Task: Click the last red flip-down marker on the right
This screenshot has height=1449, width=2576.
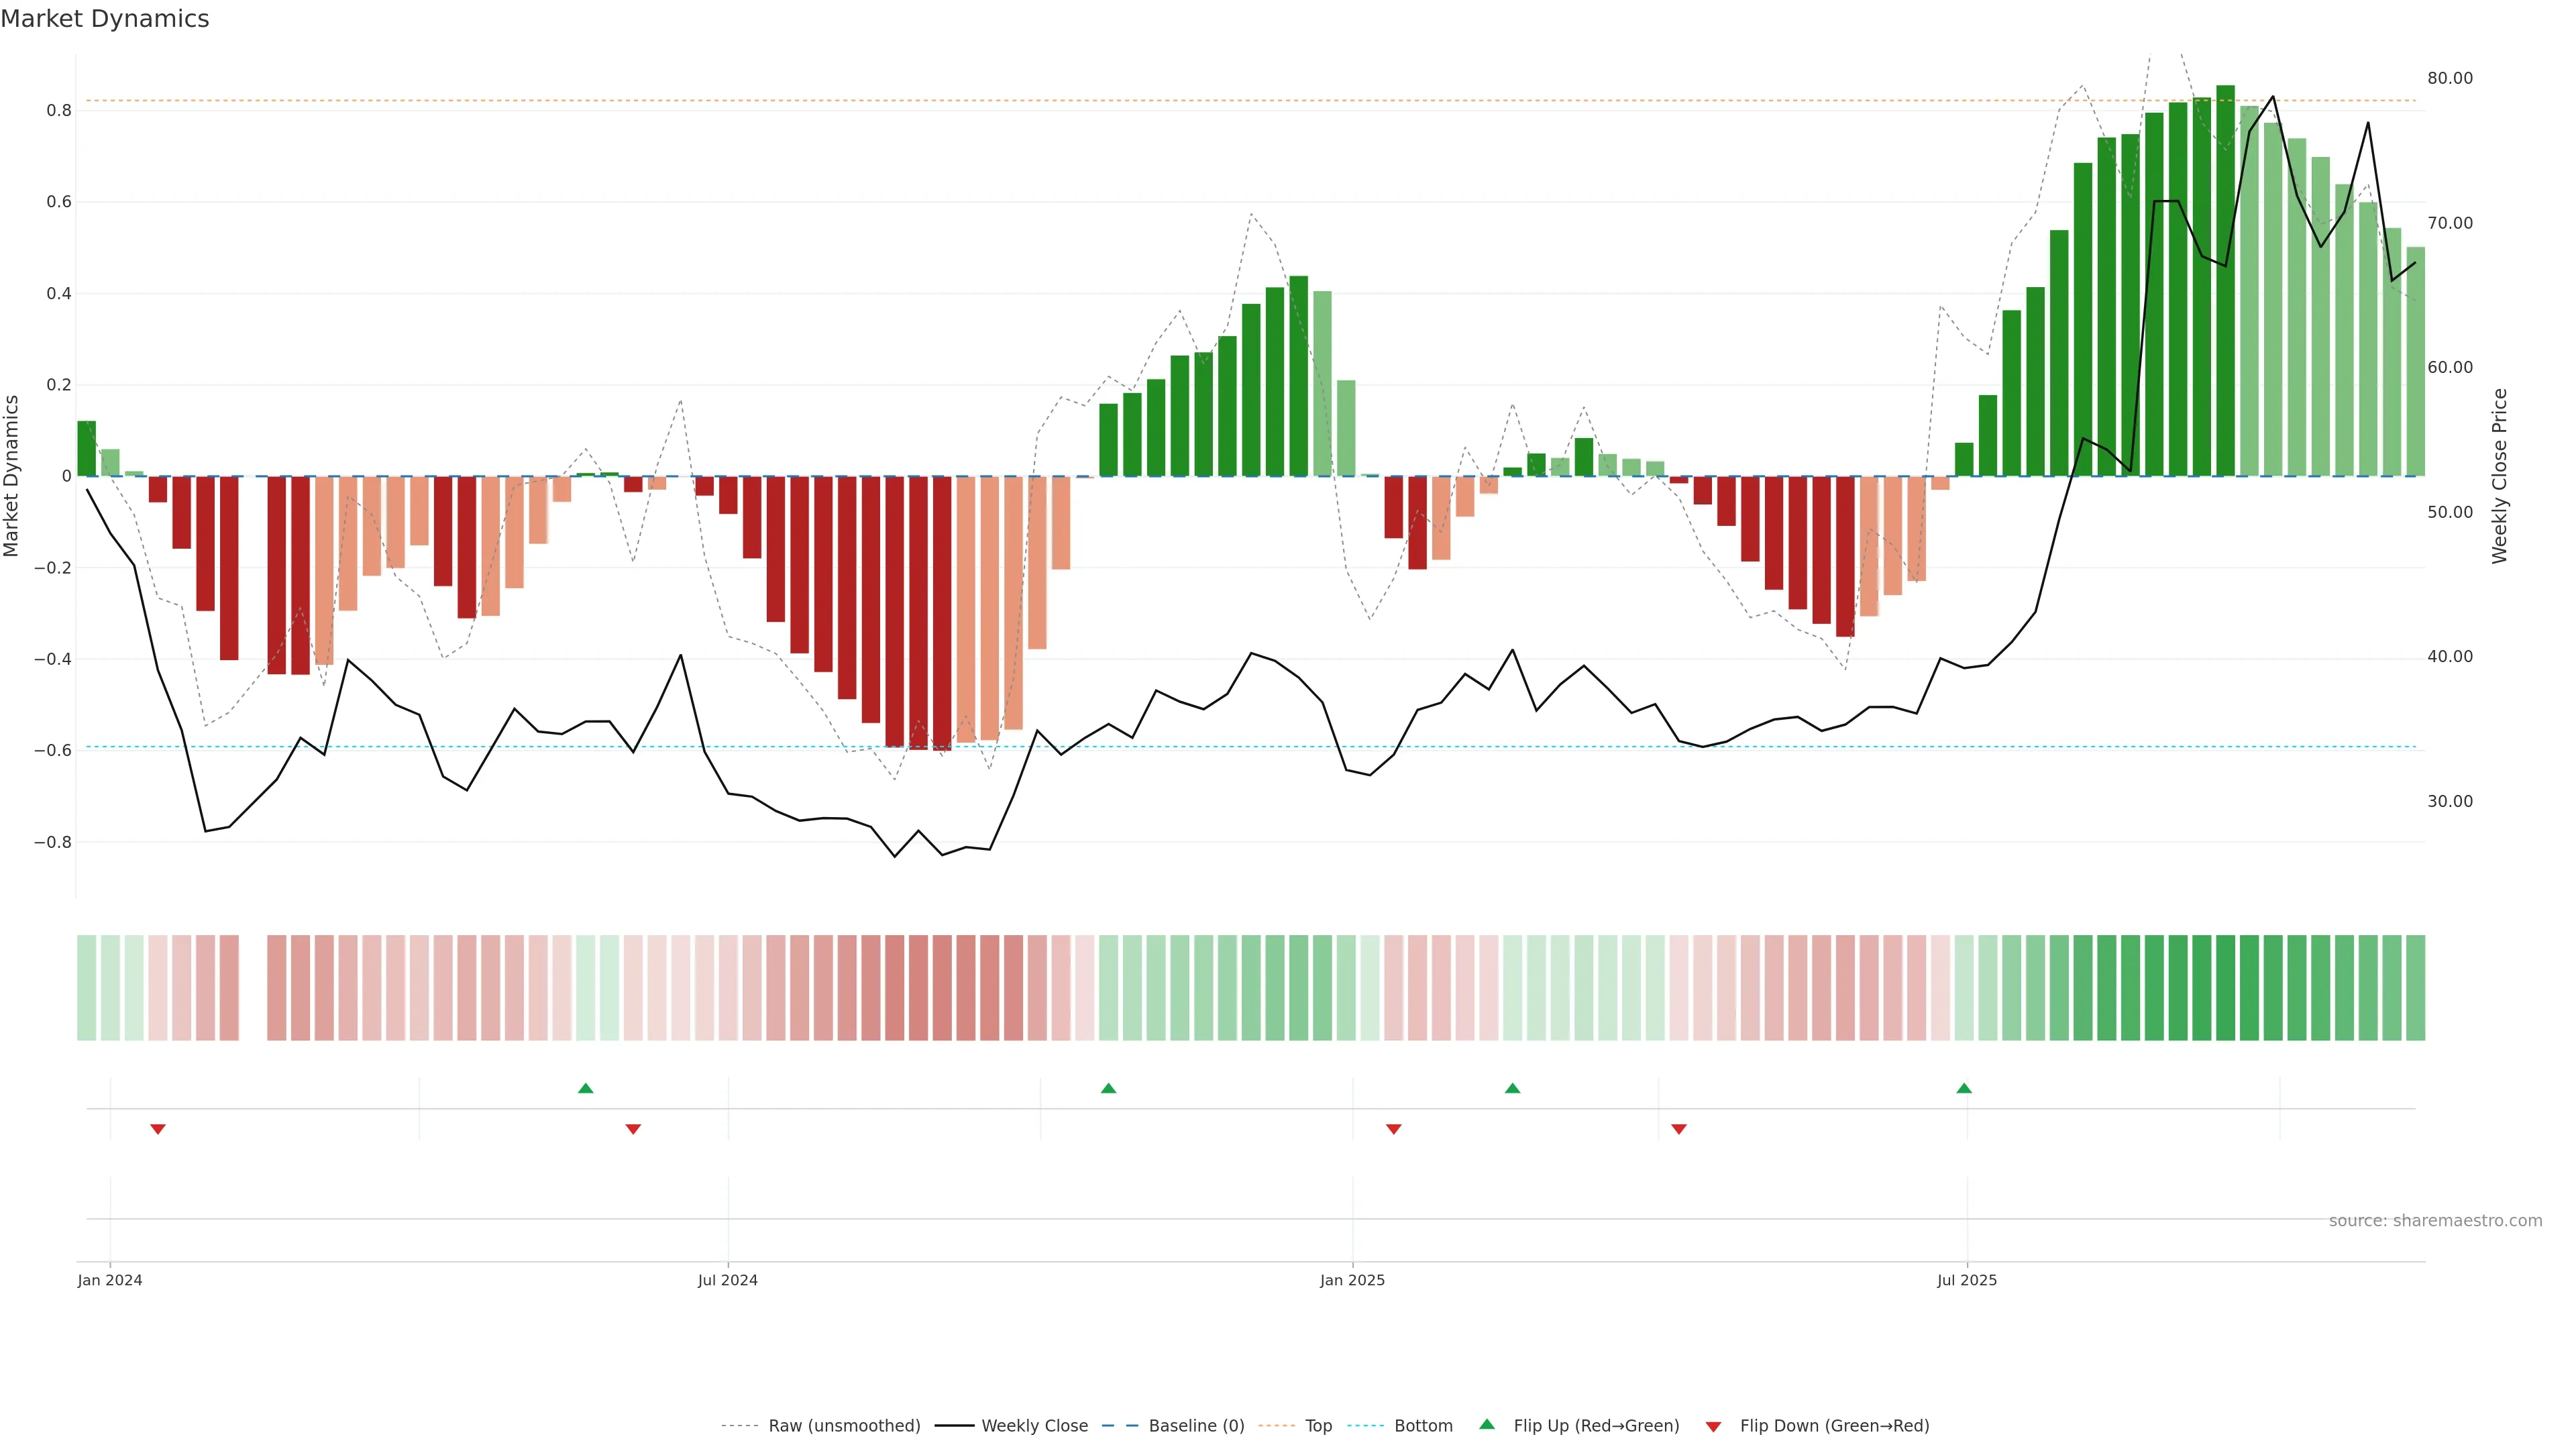Action: tap(1679, 1129)
